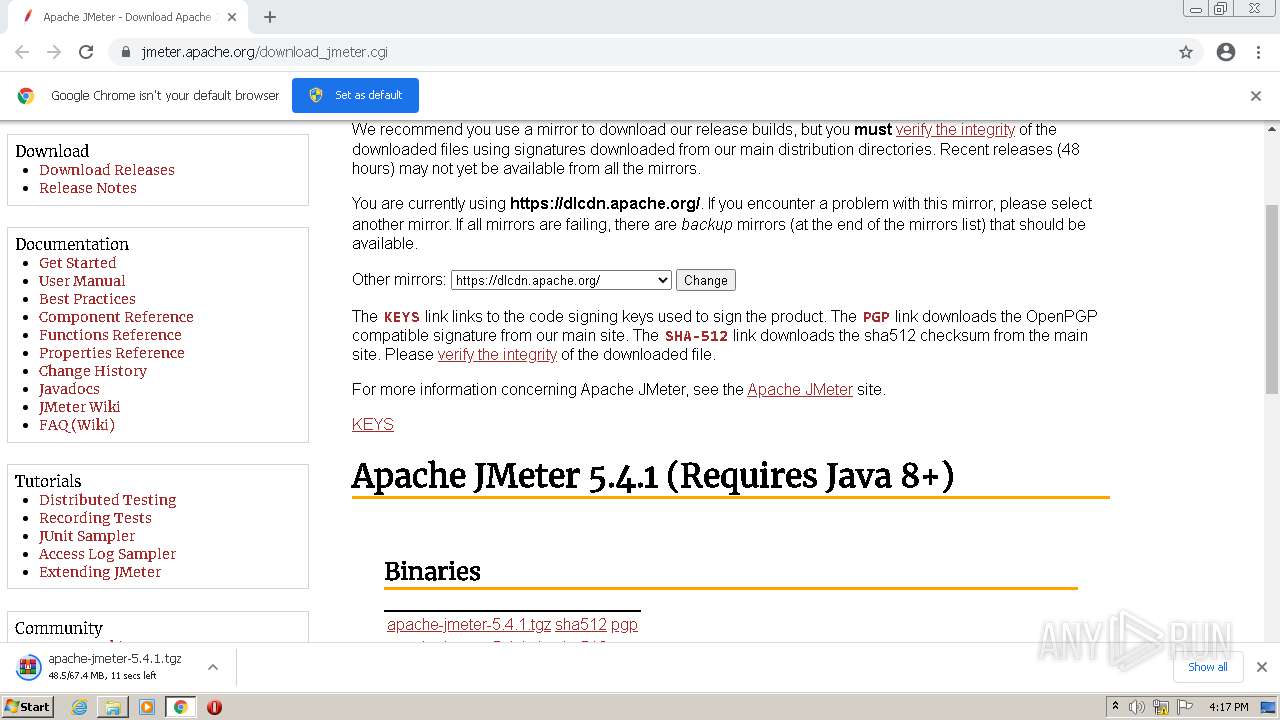Open the Action Center flag icon
This screenshot has width=1280, height=720.
(1185, 707)
